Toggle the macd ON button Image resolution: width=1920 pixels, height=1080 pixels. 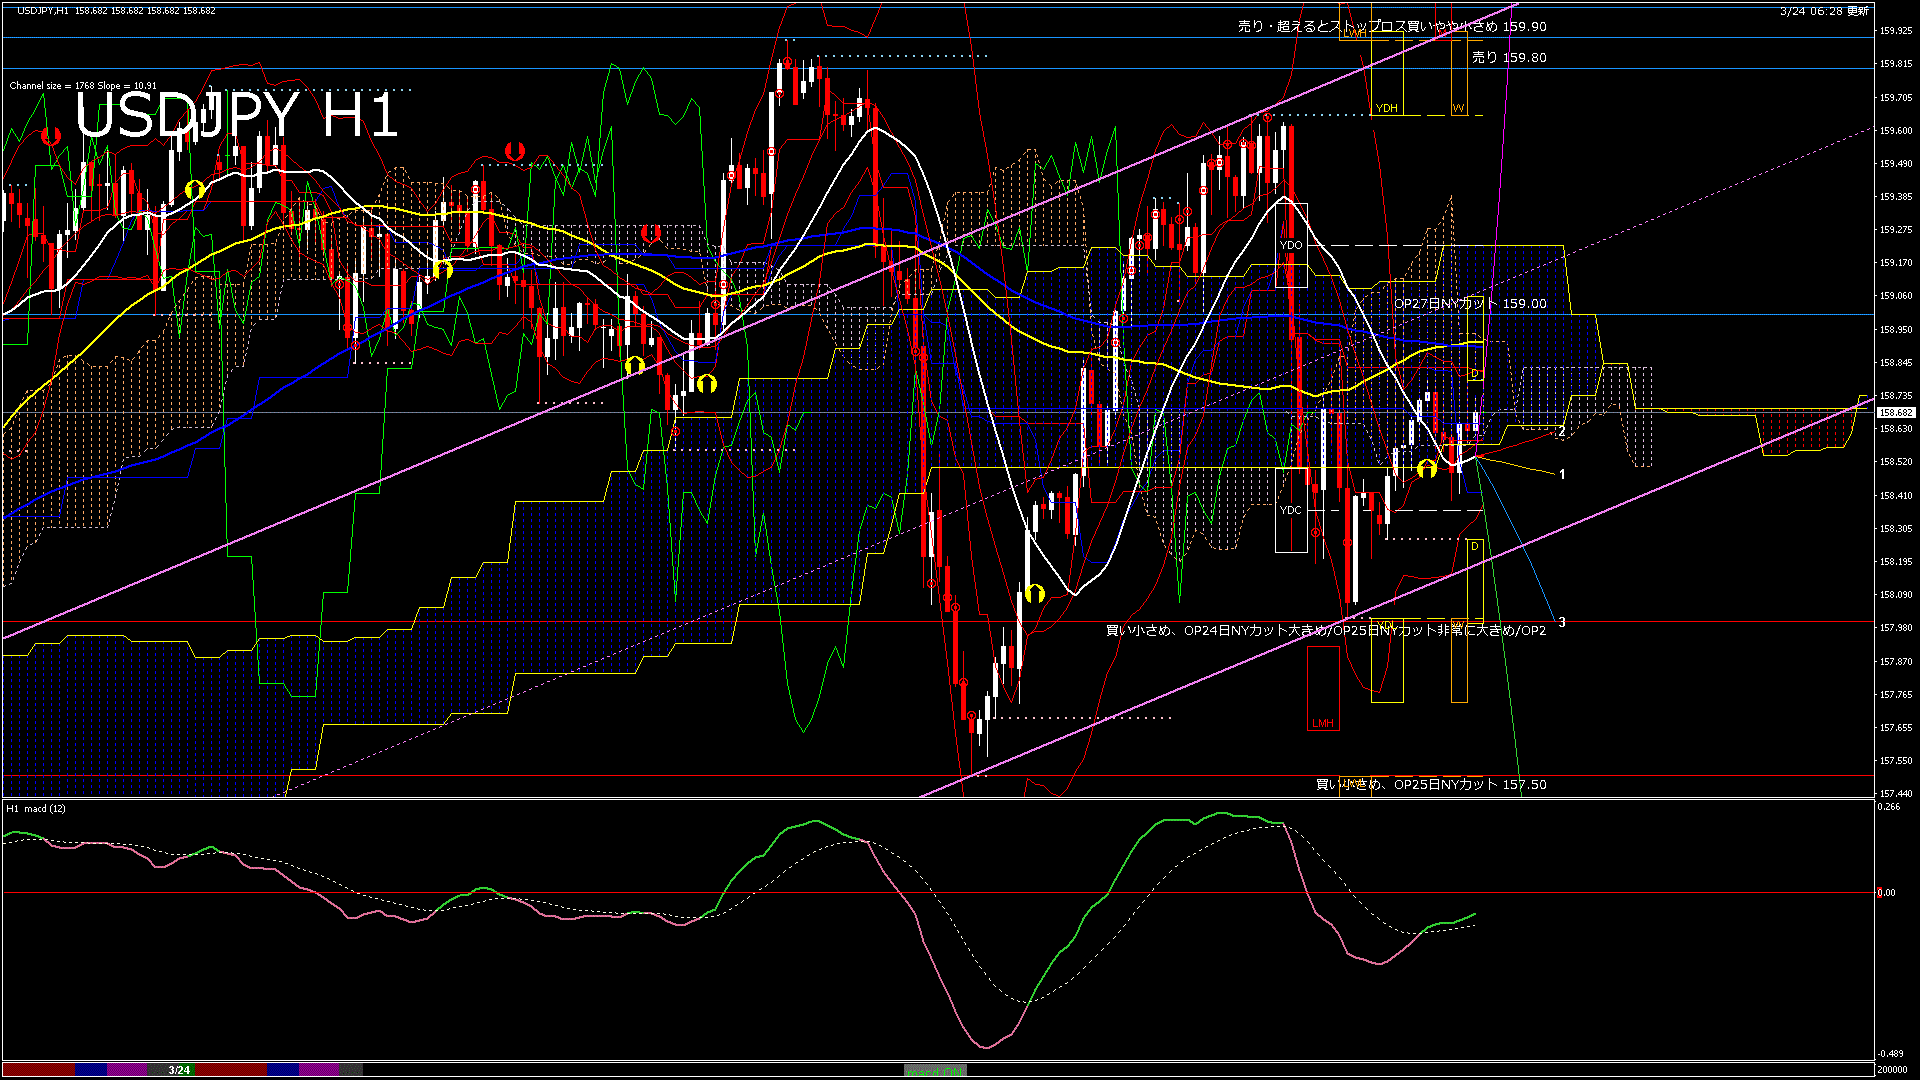tap(935, 1070)
